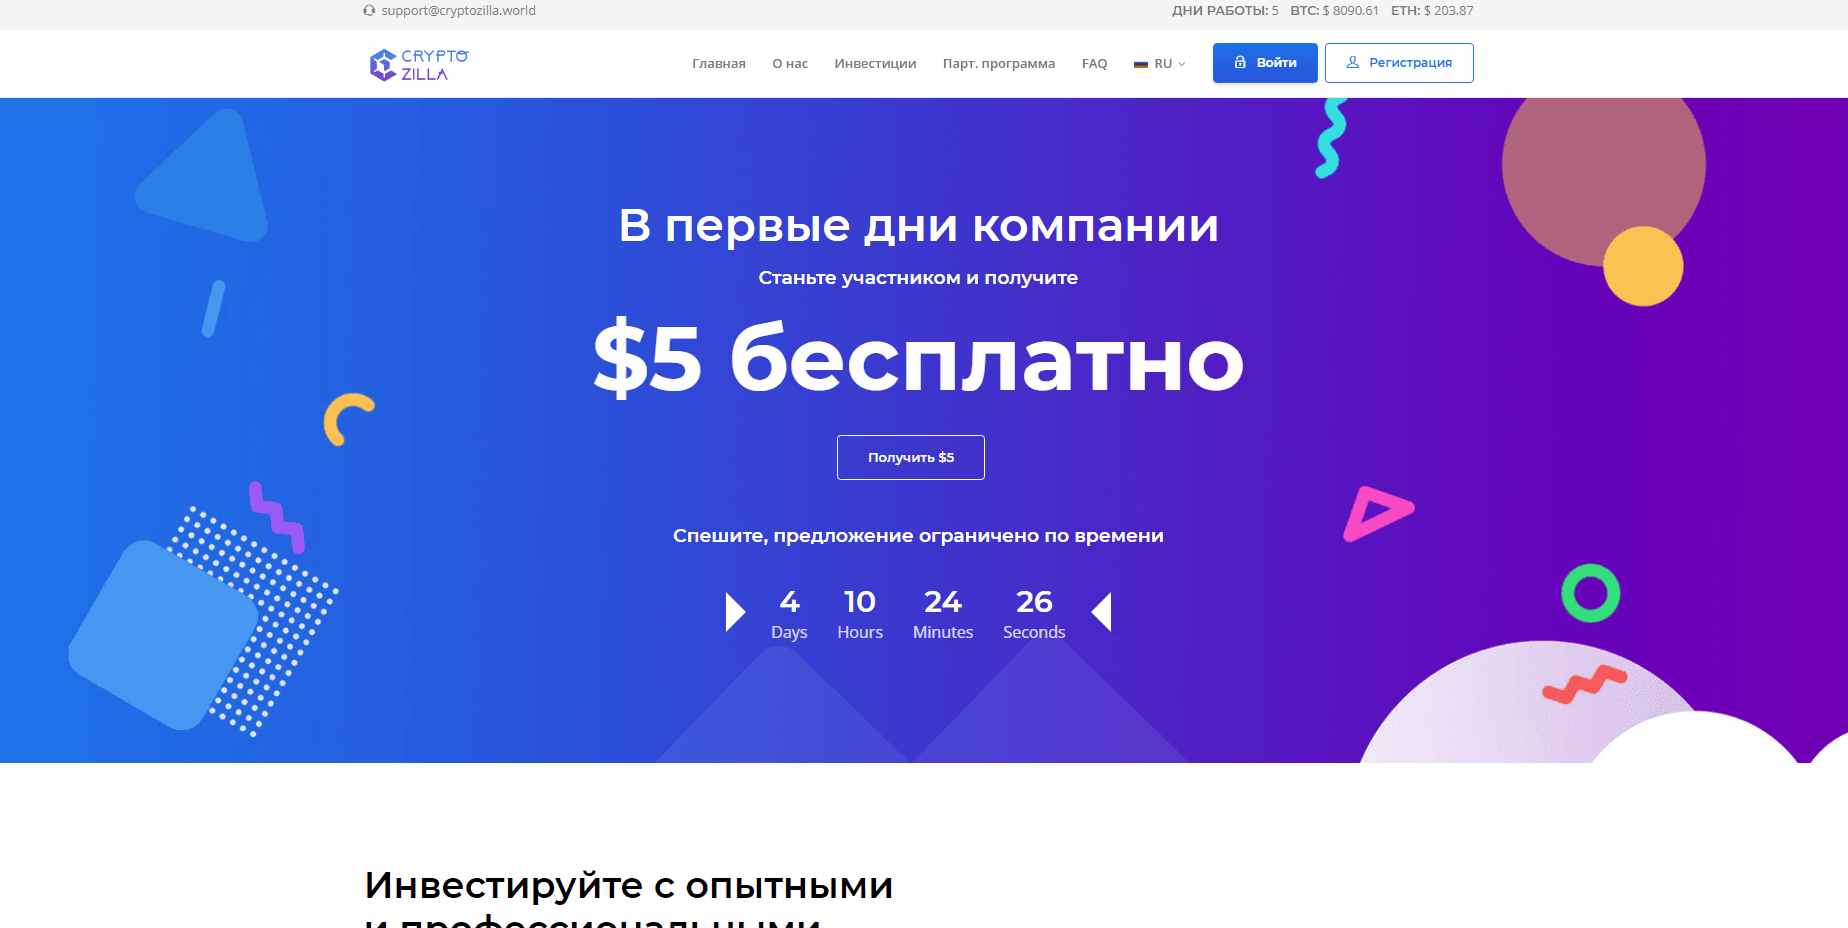Click the countdown Days value
The image size is (1848, 928).
coord(789,602)
